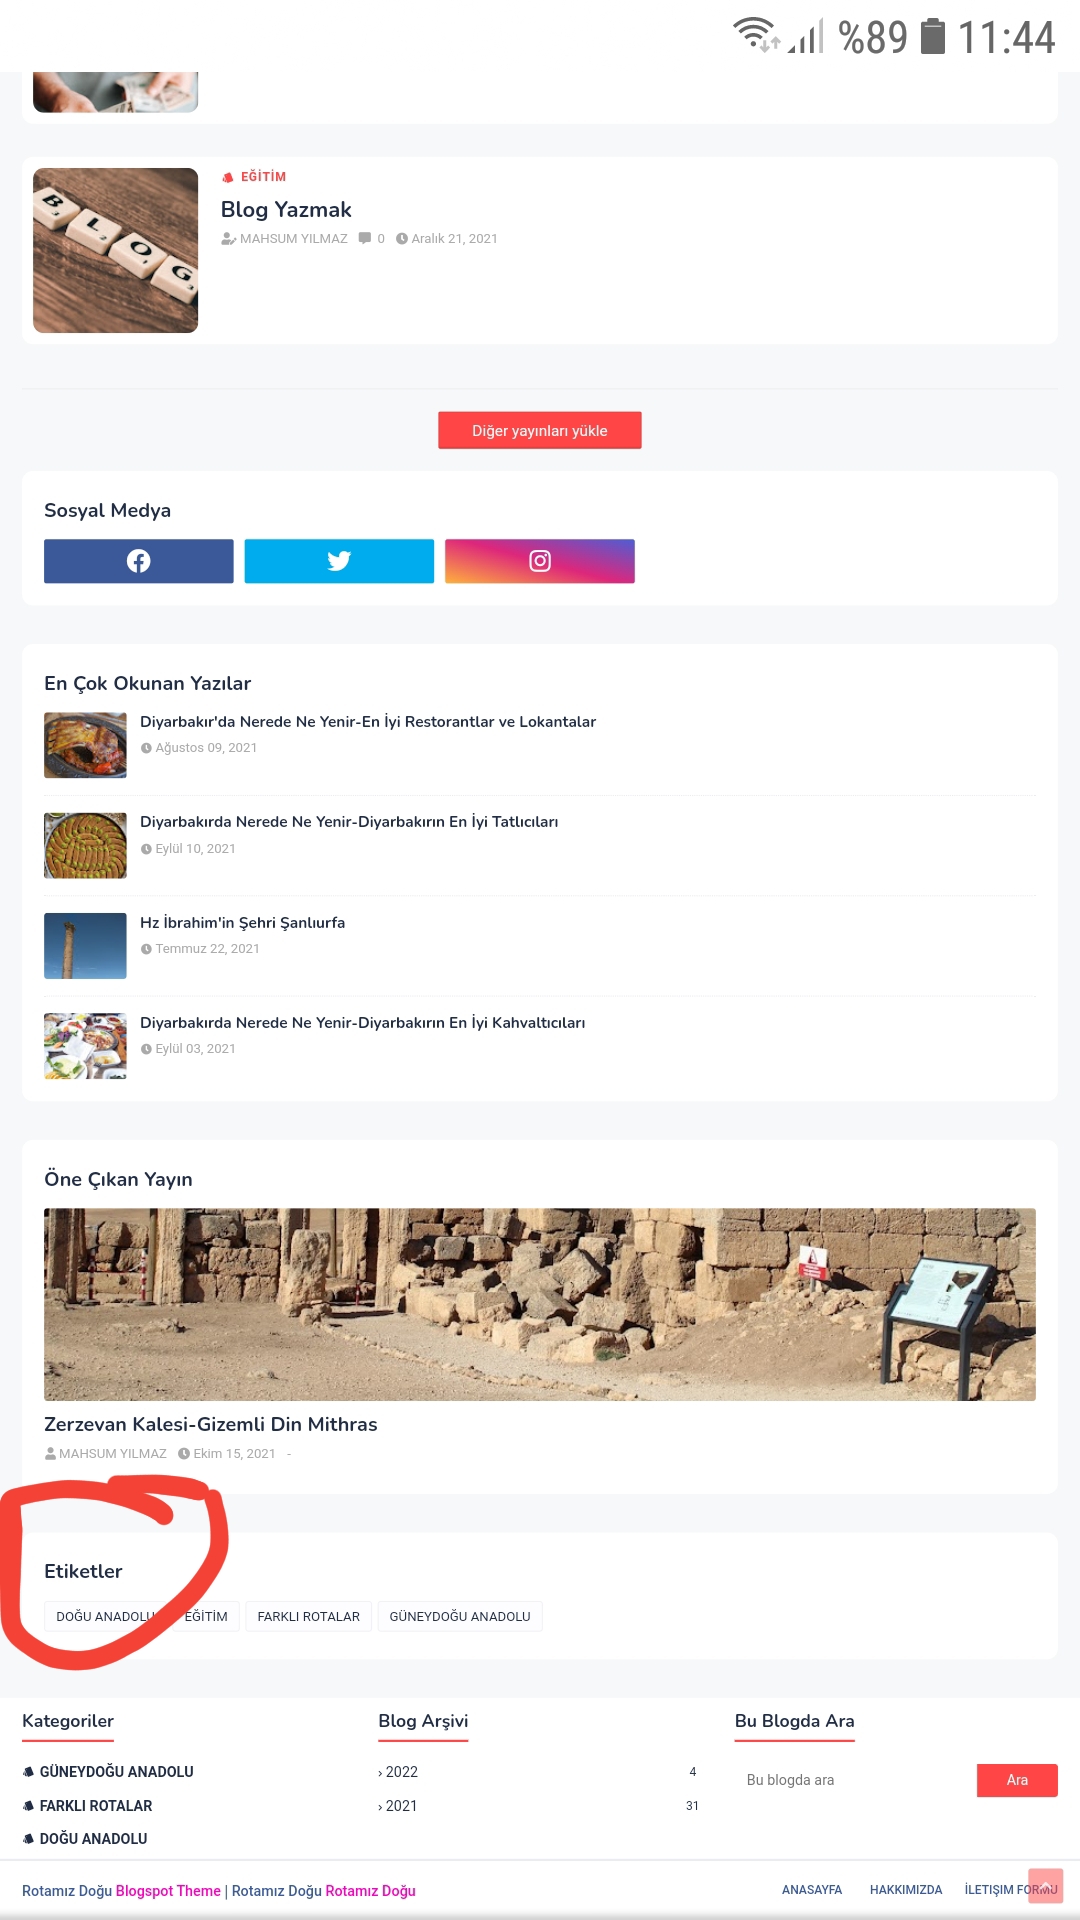The width and height of the screenshot is (1080, 1920).
Task: Load more posts with Diğer yayınları yükle
Action: point(540,430)
